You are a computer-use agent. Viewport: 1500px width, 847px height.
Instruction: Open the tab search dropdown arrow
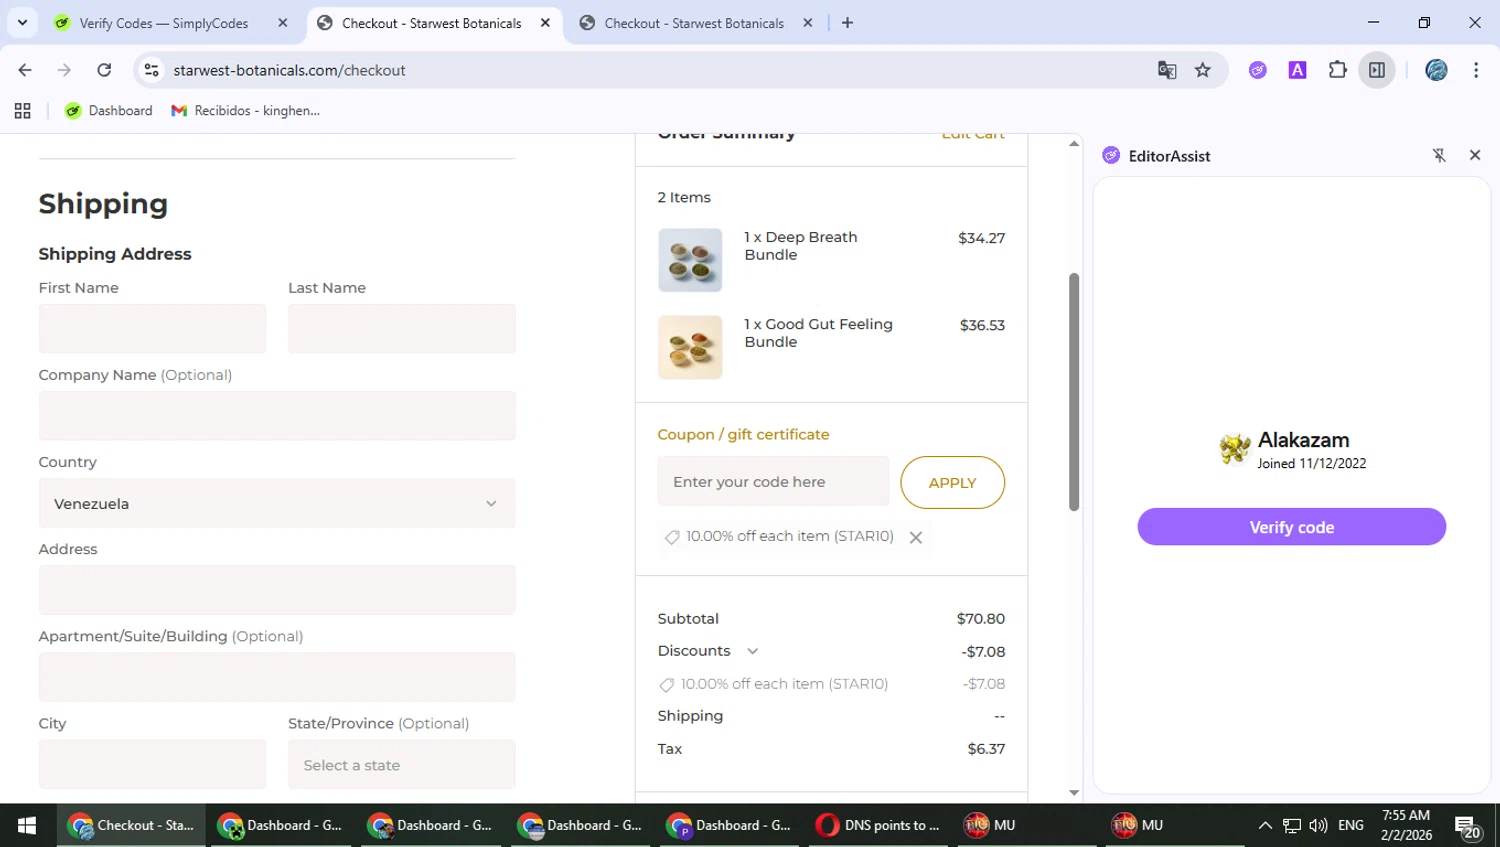22,22
